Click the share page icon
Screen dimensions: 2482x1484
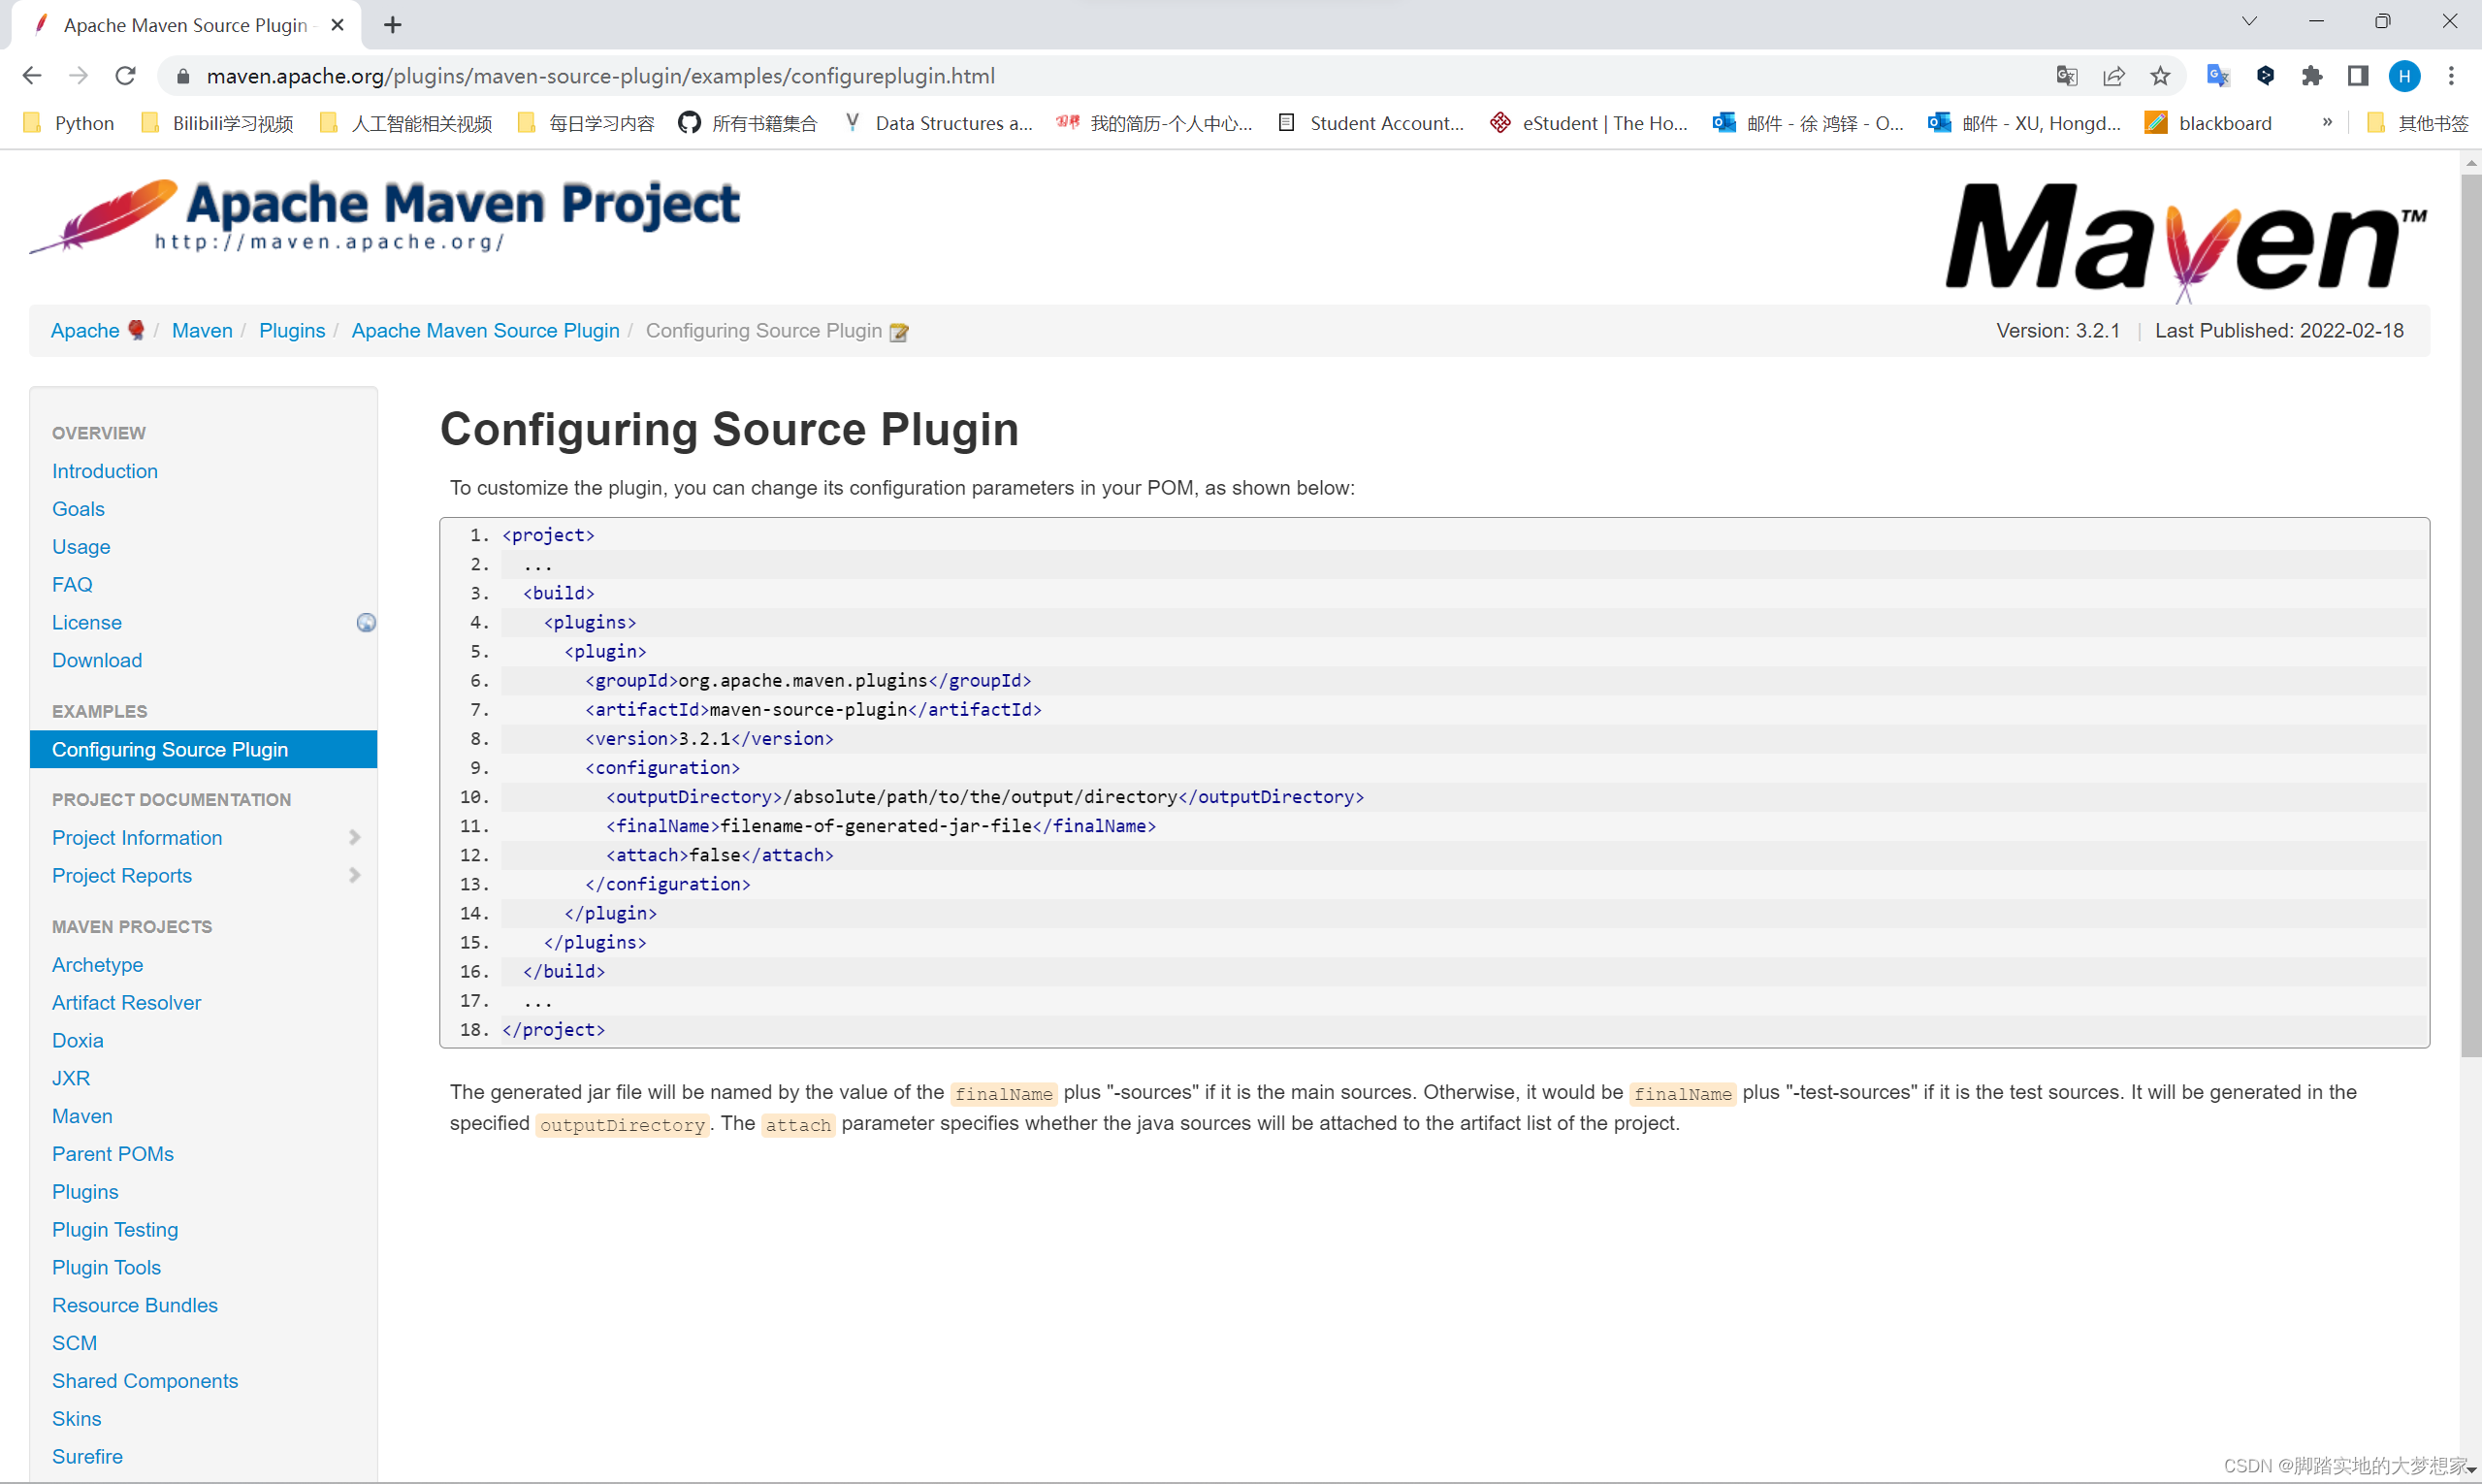coord(2113,76)
